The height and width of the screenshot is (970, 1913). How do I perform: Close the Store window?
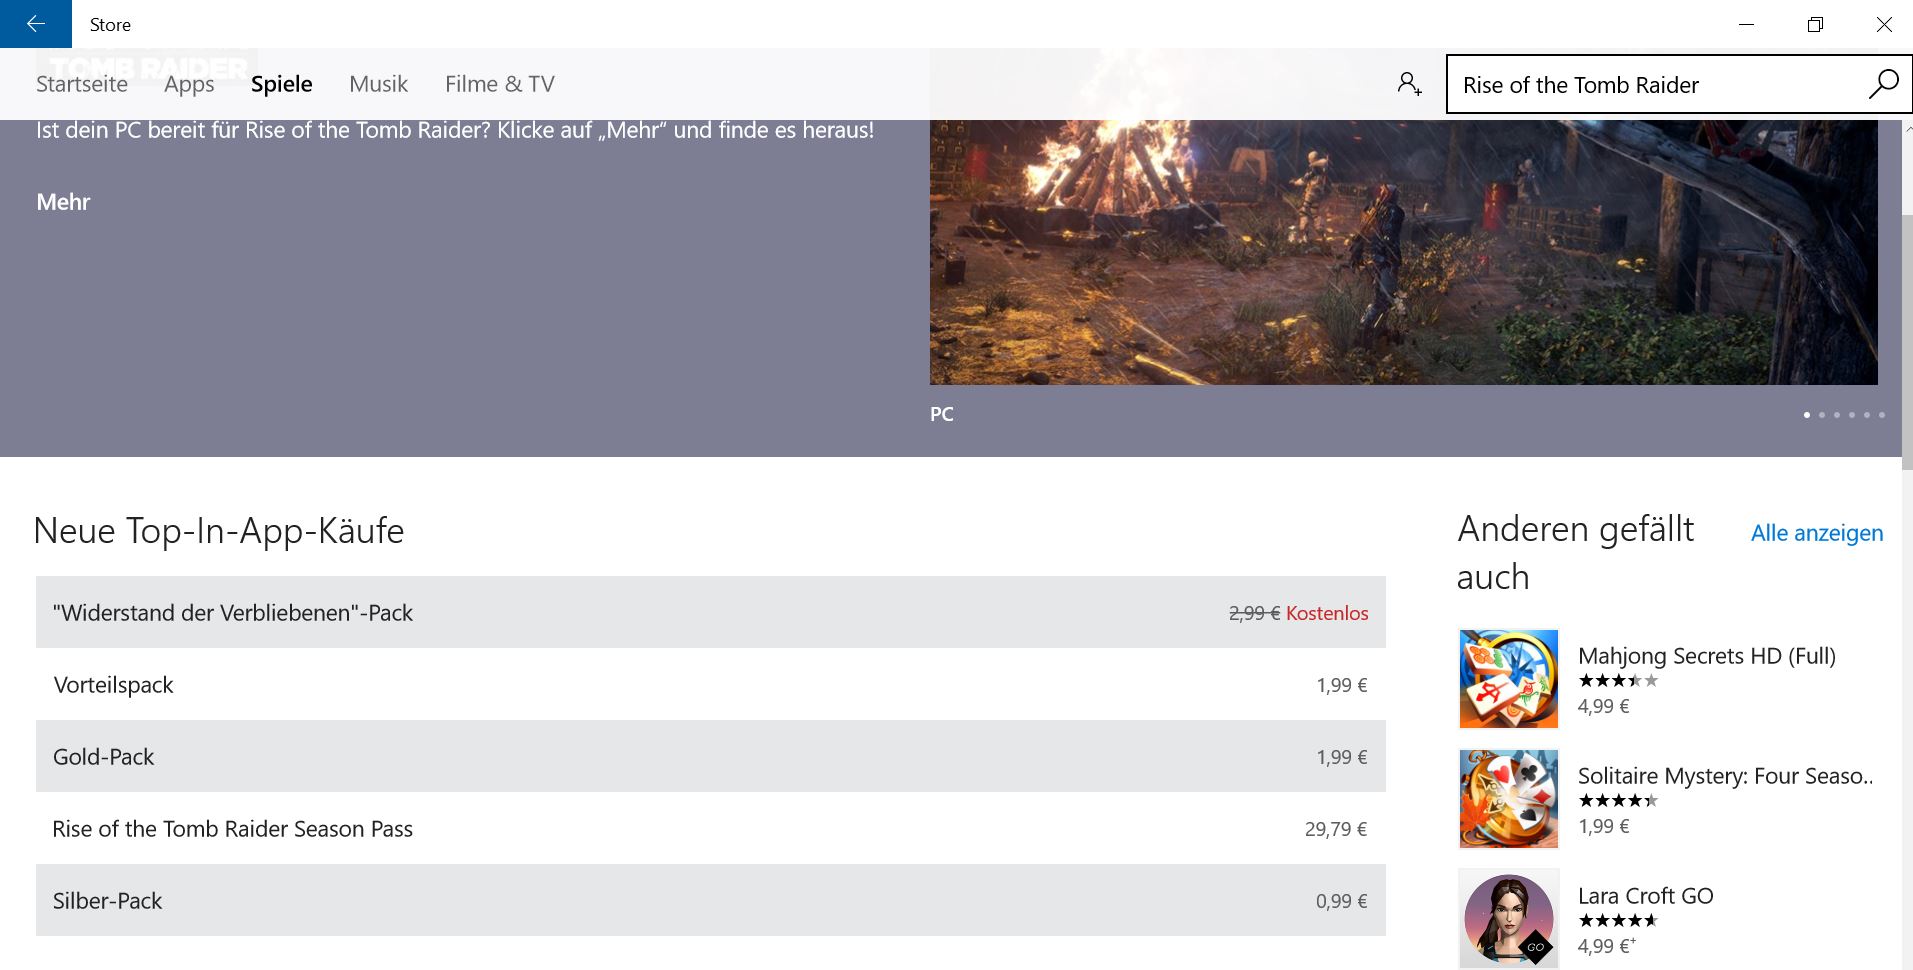pyautogui.click(x=1883, y=24)
